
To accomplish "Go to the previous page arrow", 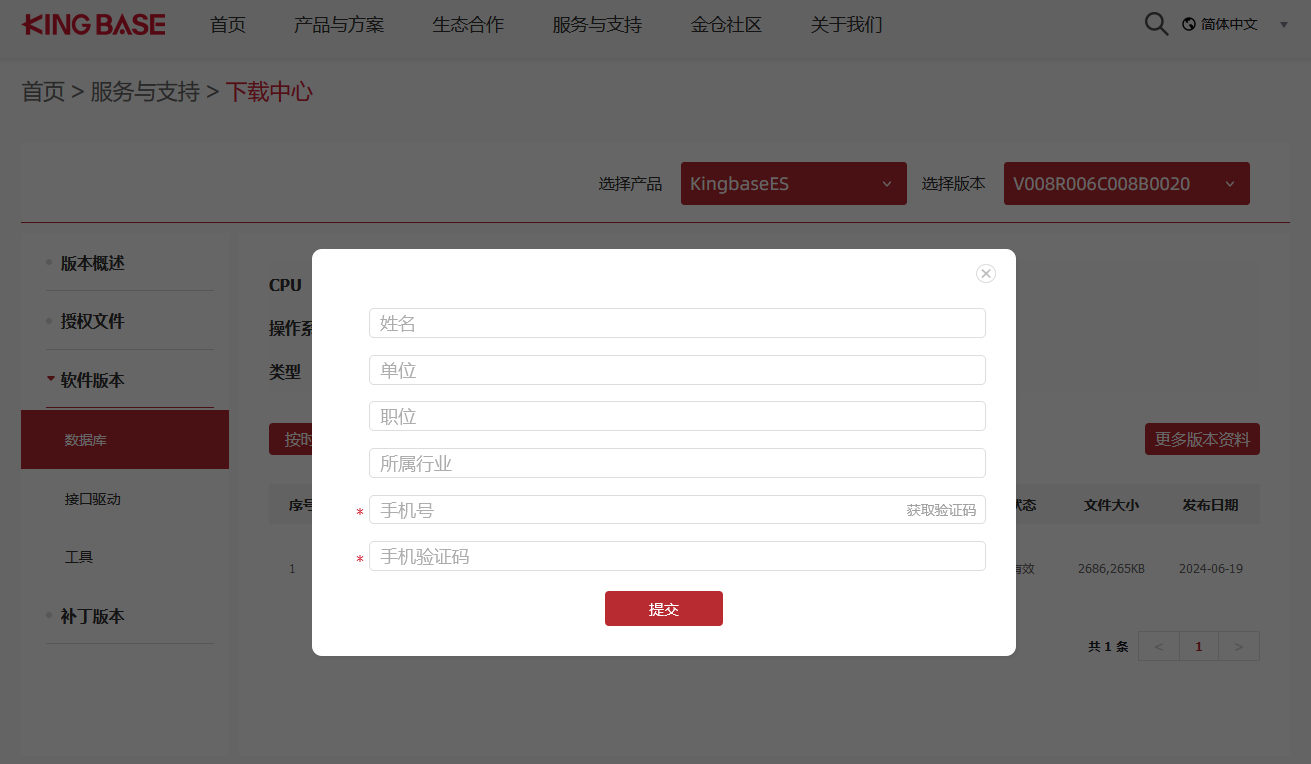I will coord(1159,646).
